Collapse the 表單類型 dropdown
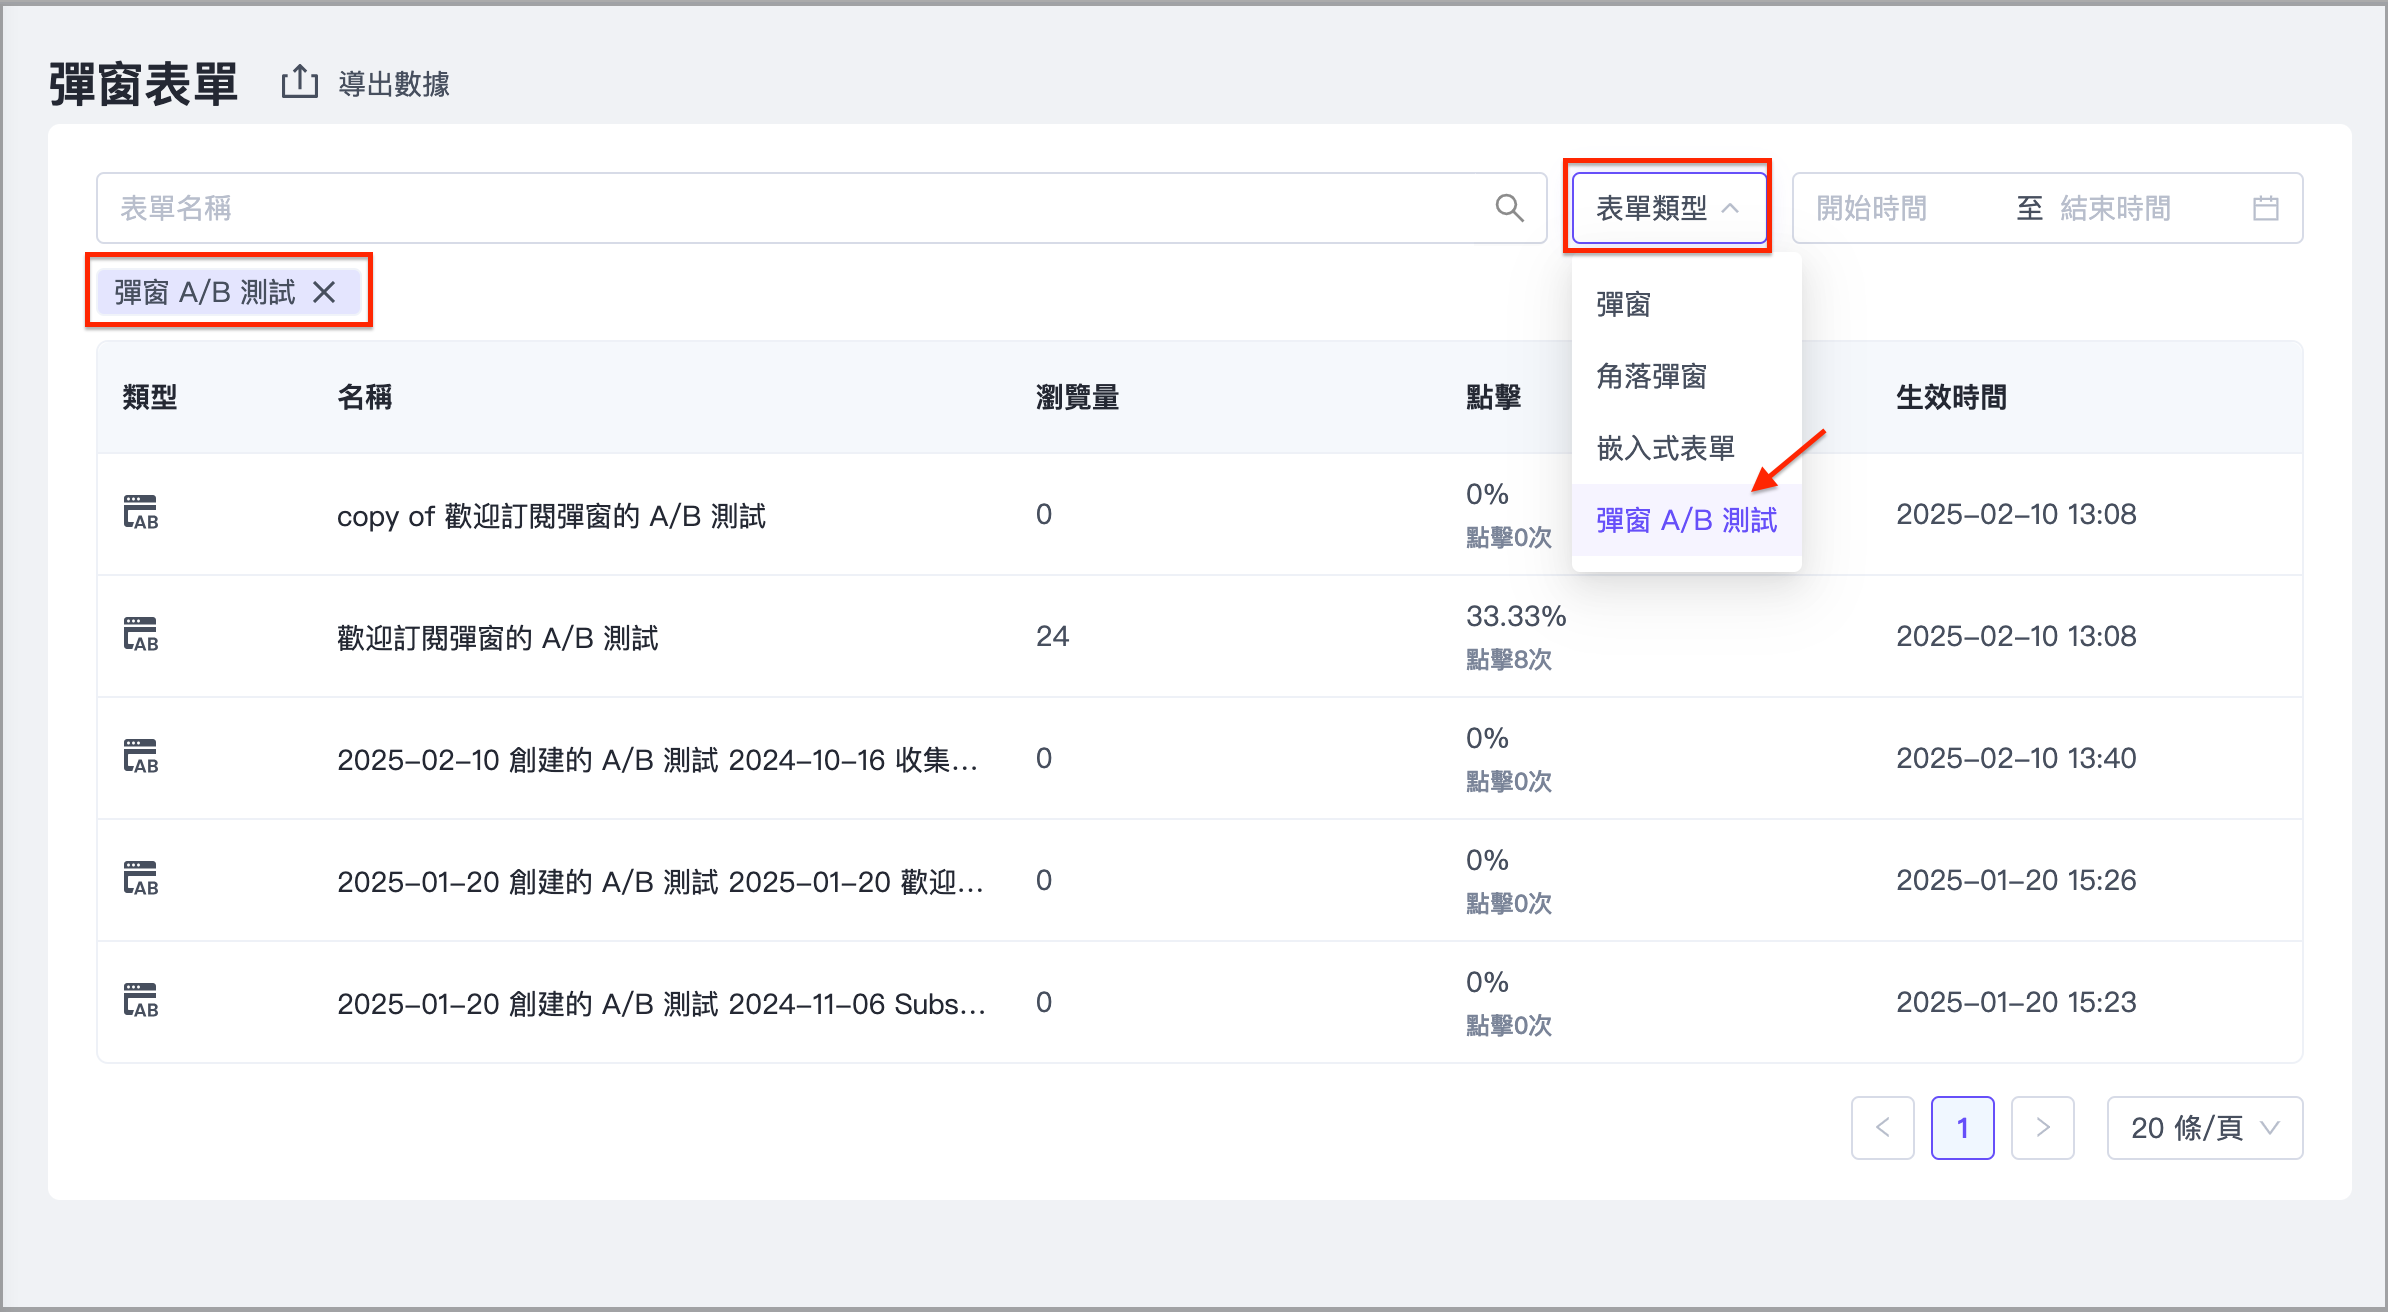 (1668, 208)
